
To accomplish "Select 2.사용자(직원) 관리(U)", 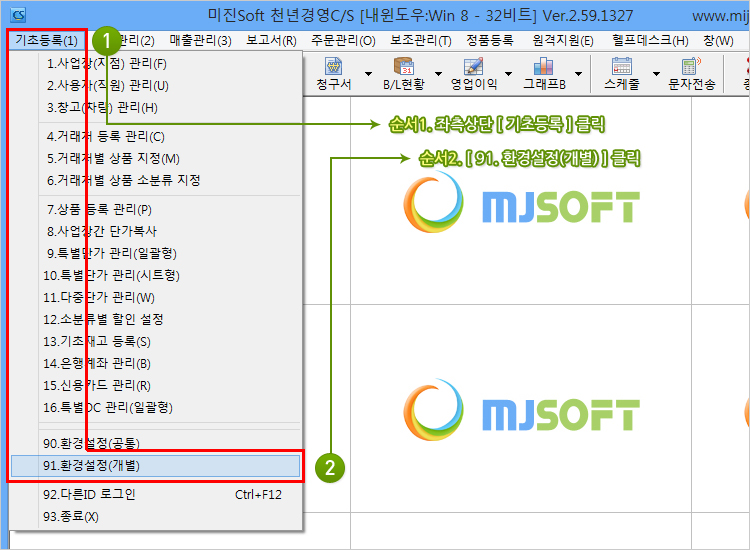I will [x=156, y=86].
